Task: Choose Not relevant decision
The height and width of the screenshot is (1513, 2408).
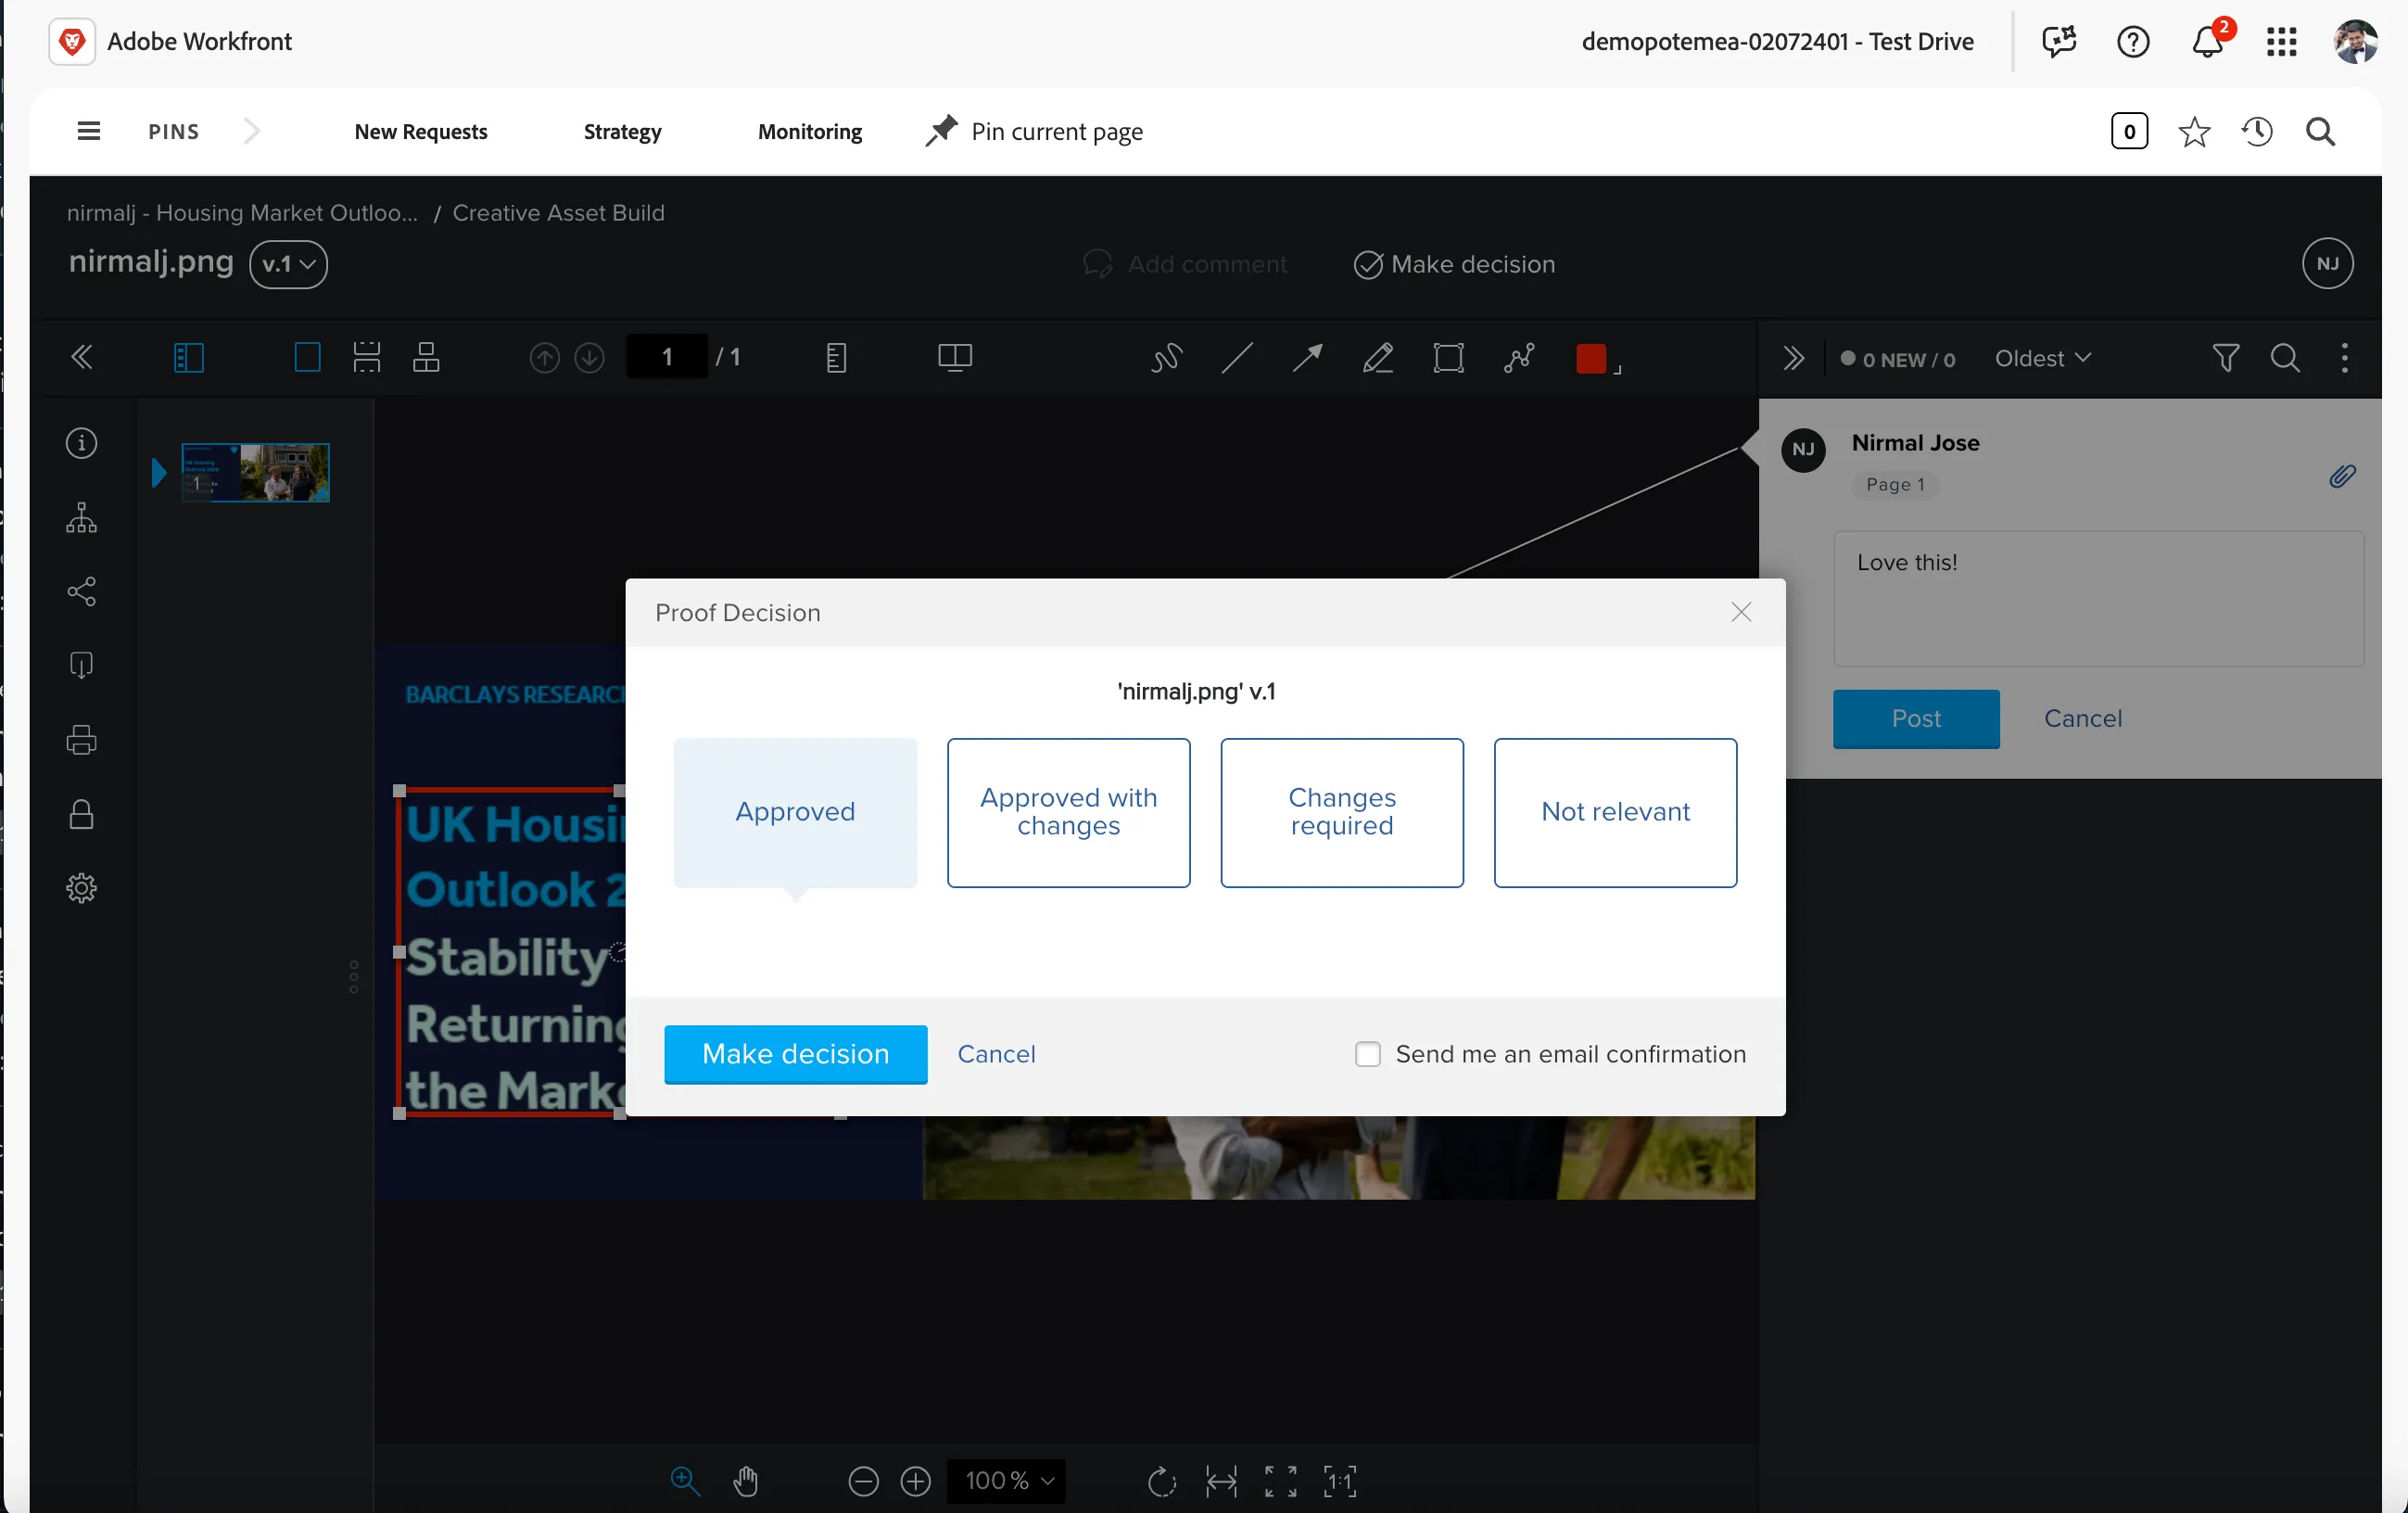Action: click(1615, 812)
